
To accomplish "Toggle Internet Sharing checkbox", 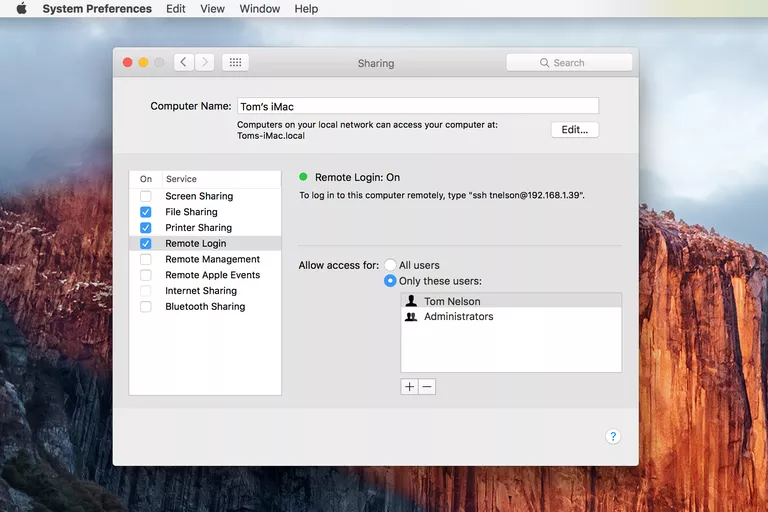I will point(145,291).
